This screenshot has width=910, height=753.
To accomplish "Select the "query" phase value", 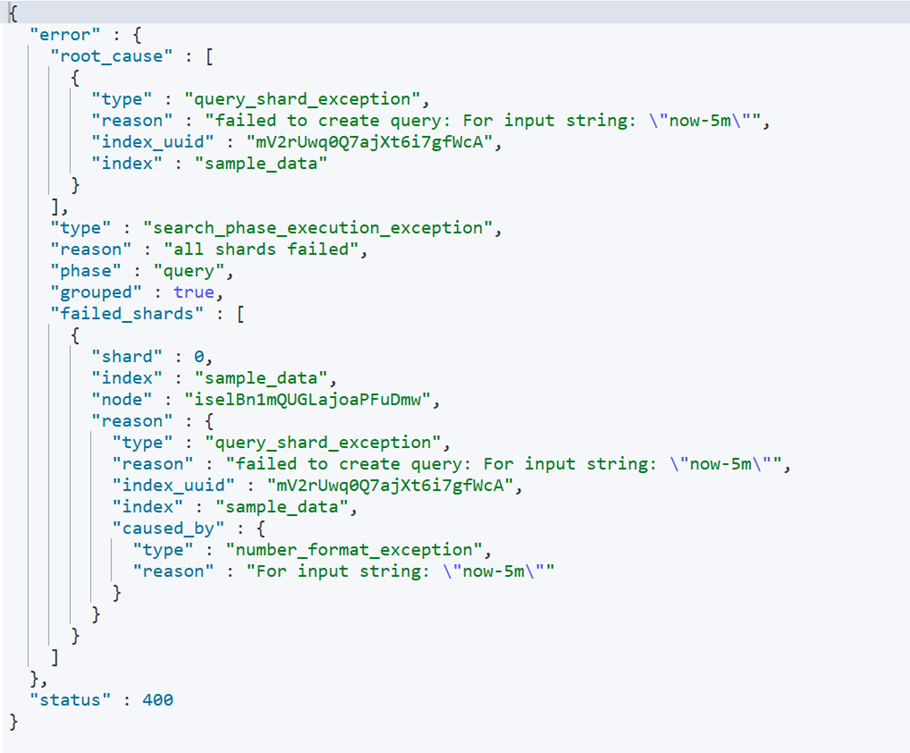I will 189,271.
